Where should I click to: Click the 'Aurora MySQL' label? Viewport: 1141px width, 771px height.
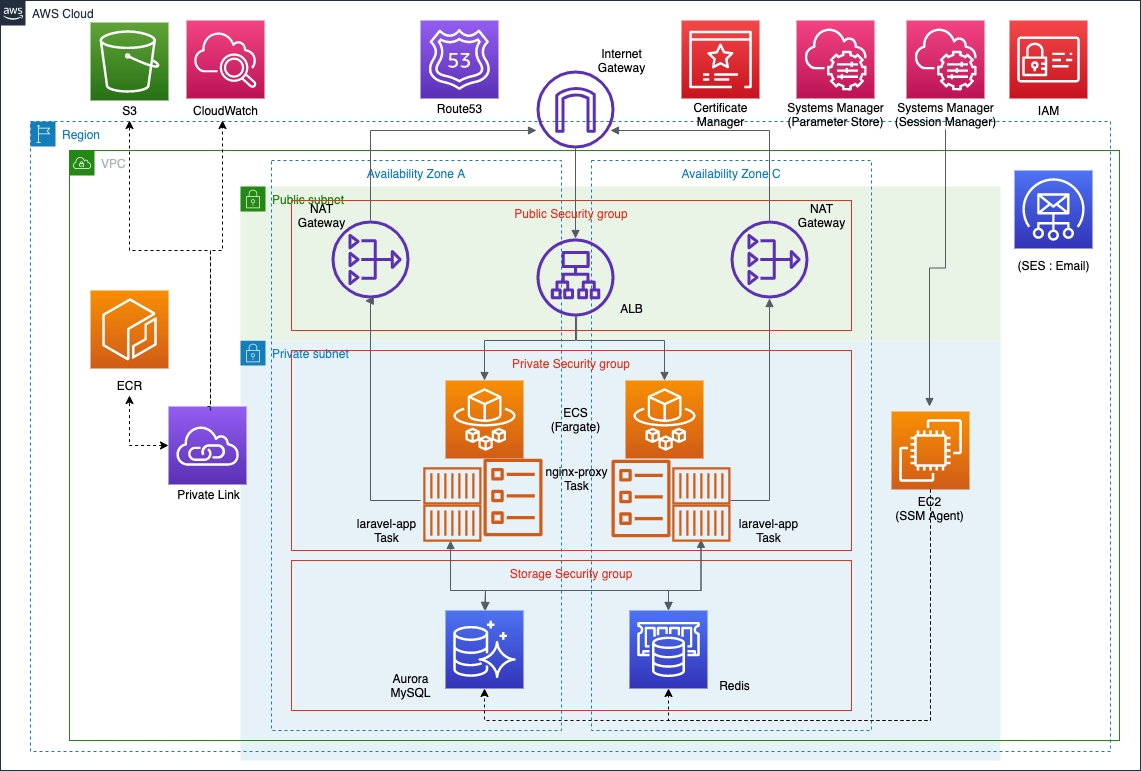[x=410, y=686]
